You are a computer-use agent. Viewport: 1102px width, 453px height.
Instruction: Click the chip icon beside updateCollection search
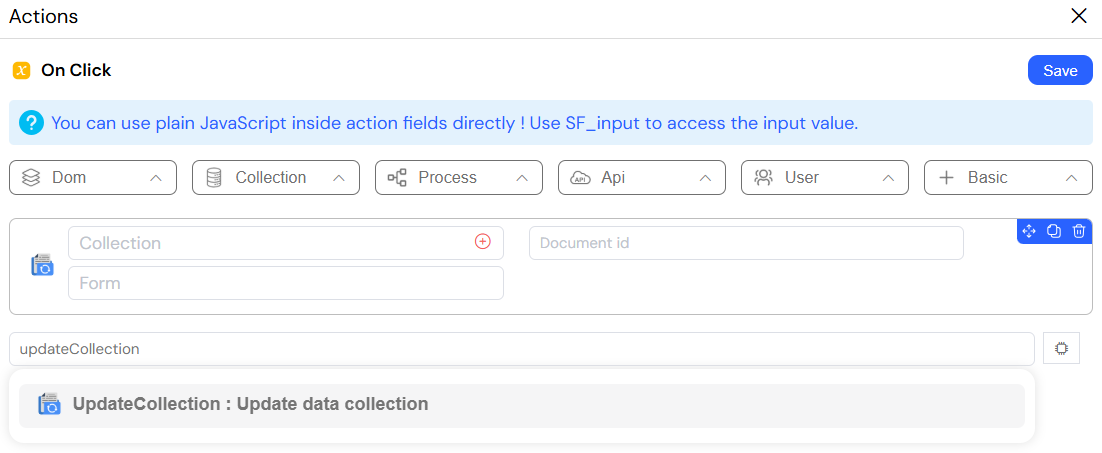click(1061, 348)
